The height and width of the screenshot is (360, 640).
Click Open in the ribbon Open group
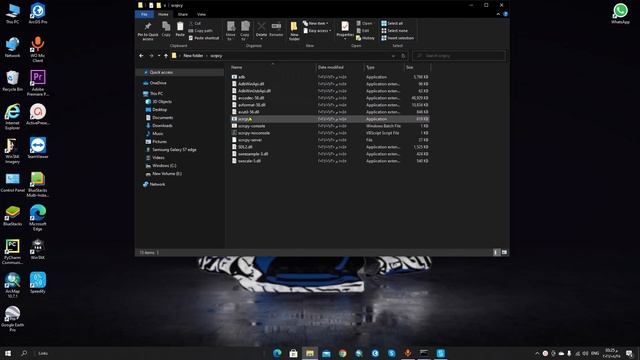coord(364,24)
